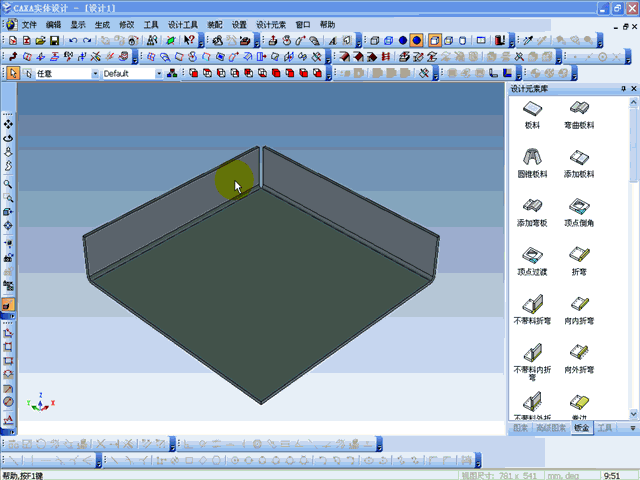Expand the overflow chevron at the far right of the top toolbar
This screenshot has height=480, width=640.
tap(600, 40)
